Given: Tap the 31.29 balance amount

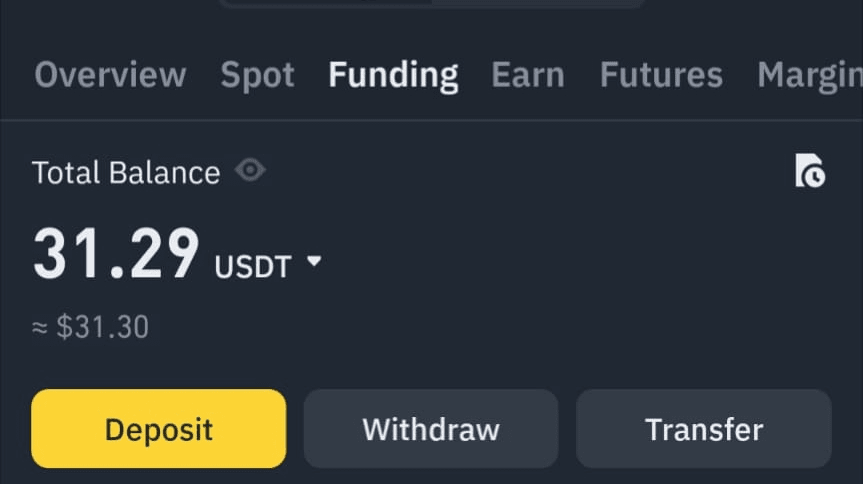Looking at the screenshot, I should [x=116, y=254].
